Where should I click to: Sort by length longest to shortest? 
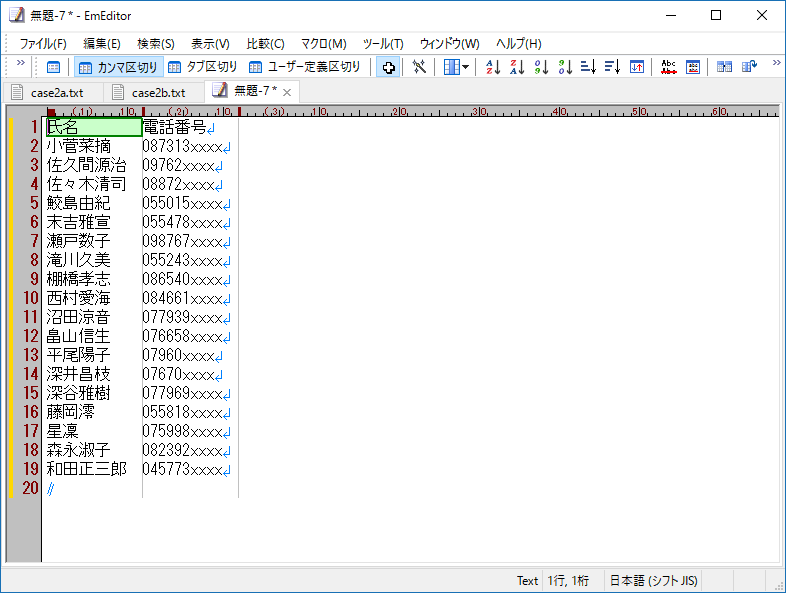click(613, 67)
